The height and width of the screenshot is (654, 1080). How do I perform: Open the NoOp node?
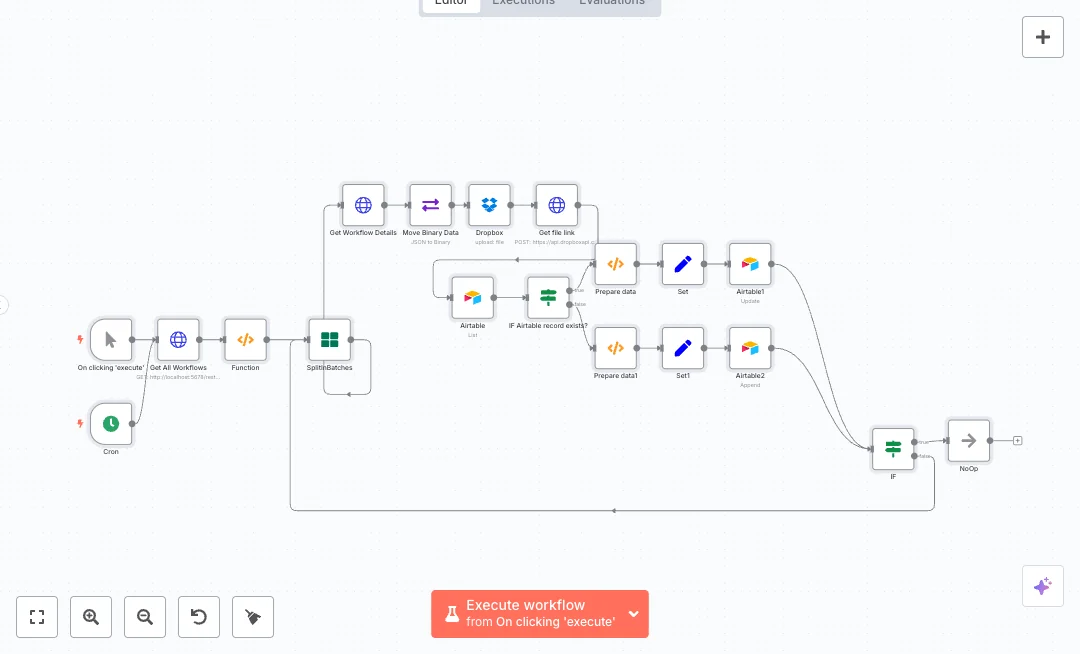coord(968,441)
